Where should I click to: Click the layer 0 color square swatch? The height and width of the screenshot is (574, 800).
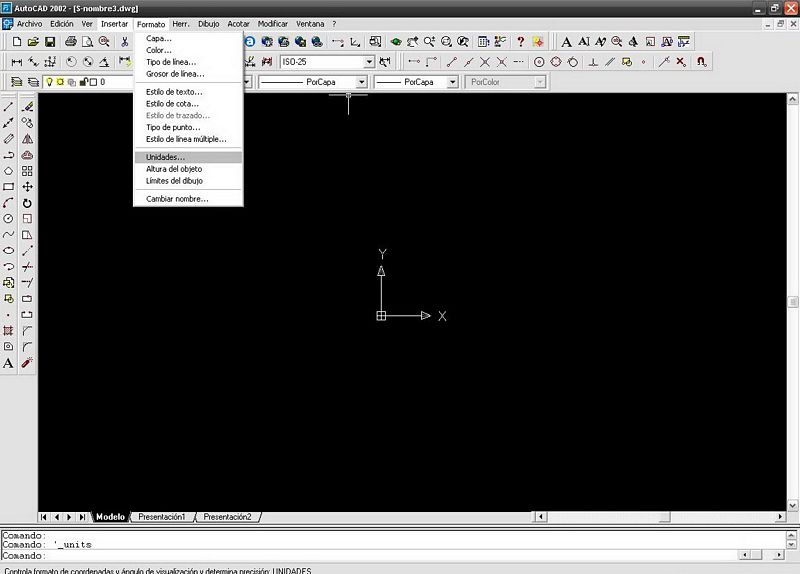(x=93, y=82)
